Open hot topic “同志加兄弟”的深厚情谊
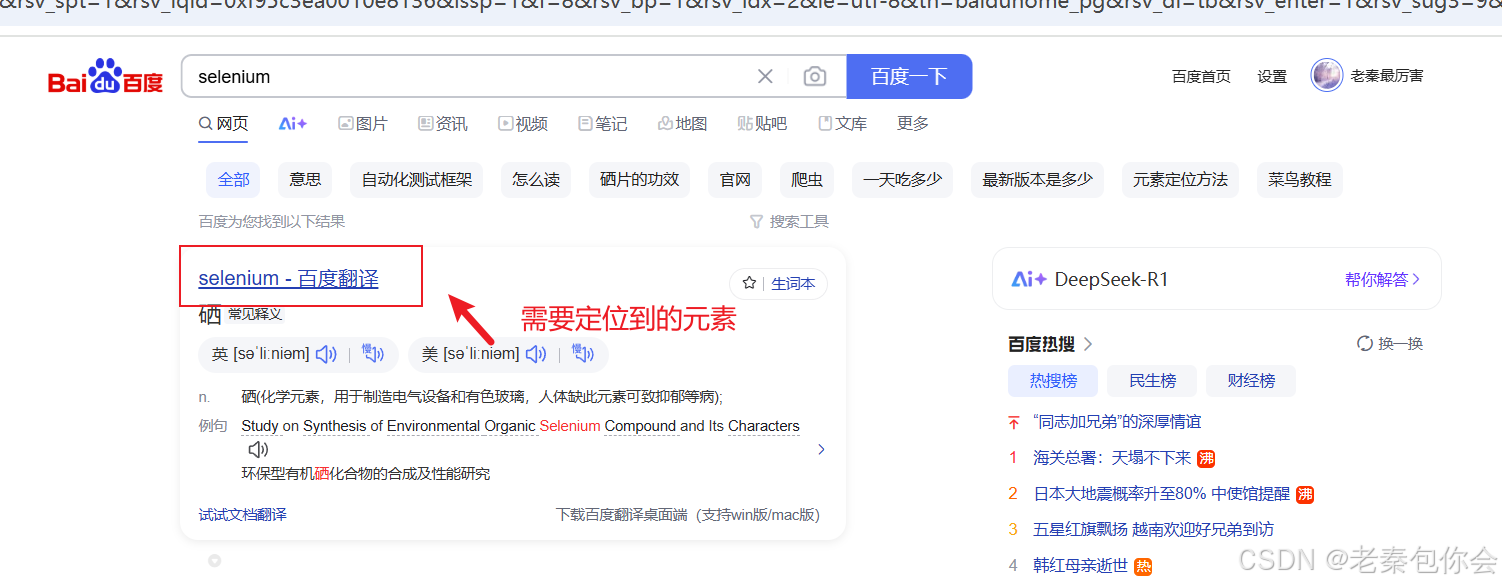 coord(1117,422)
